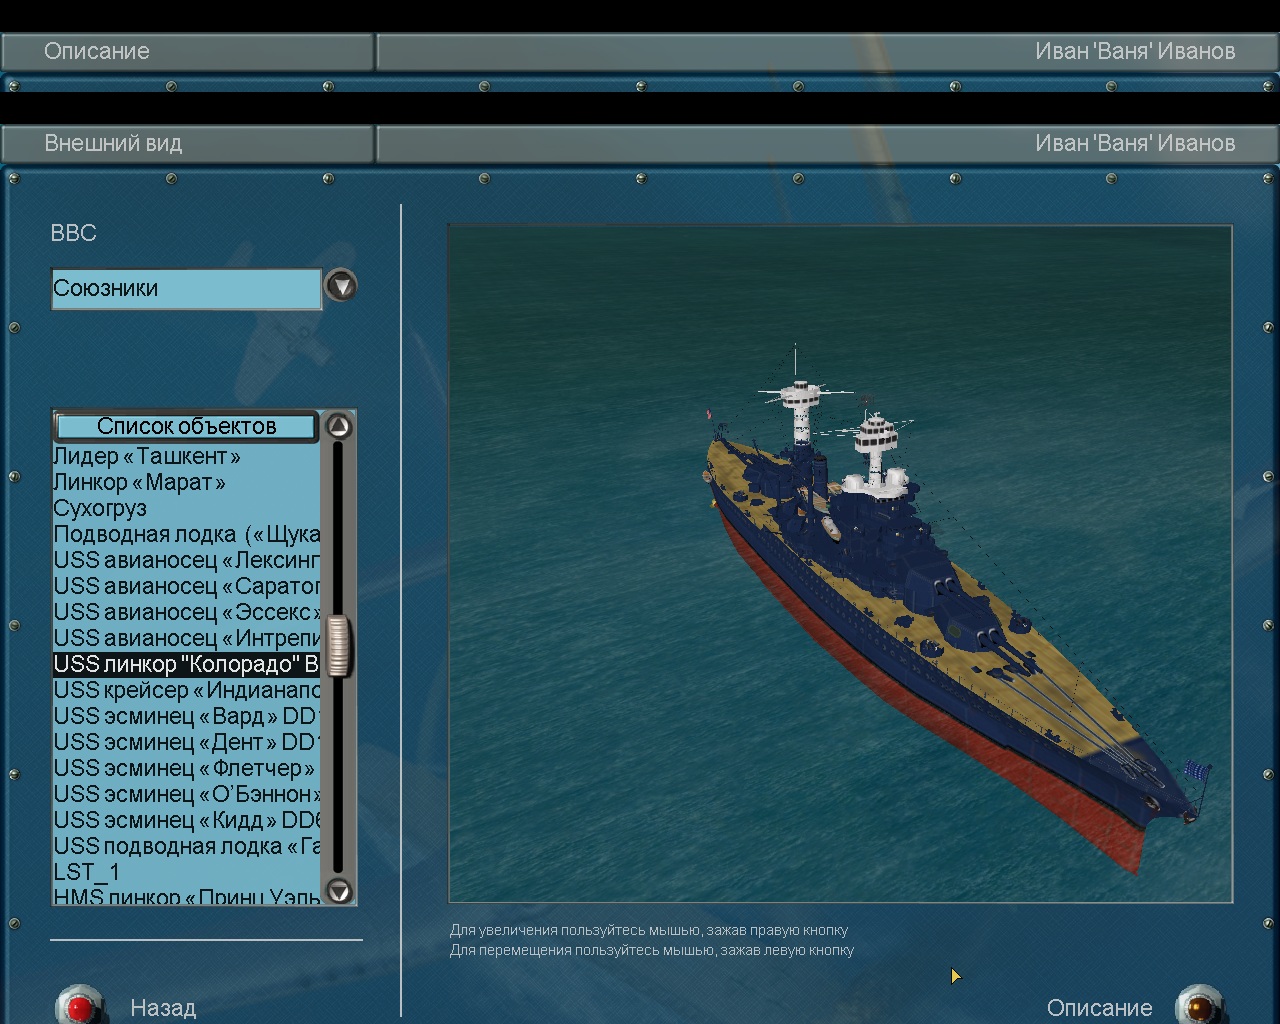Select USS эсминец «Кидд» entry
The image size is (1280, 1024).
coord(186,821)
